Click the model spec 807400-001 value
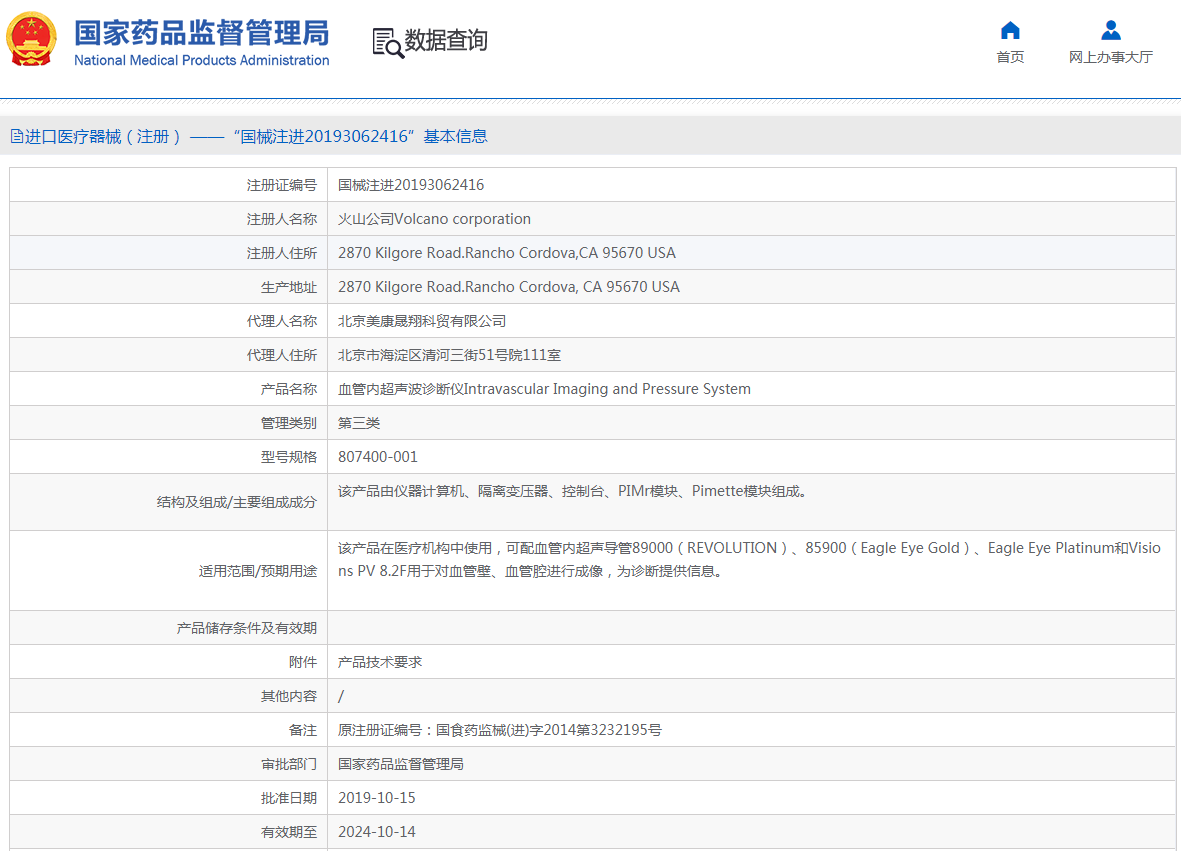Image resolution: width=1181 pixels, height=851 pixels. click(378, 457)
